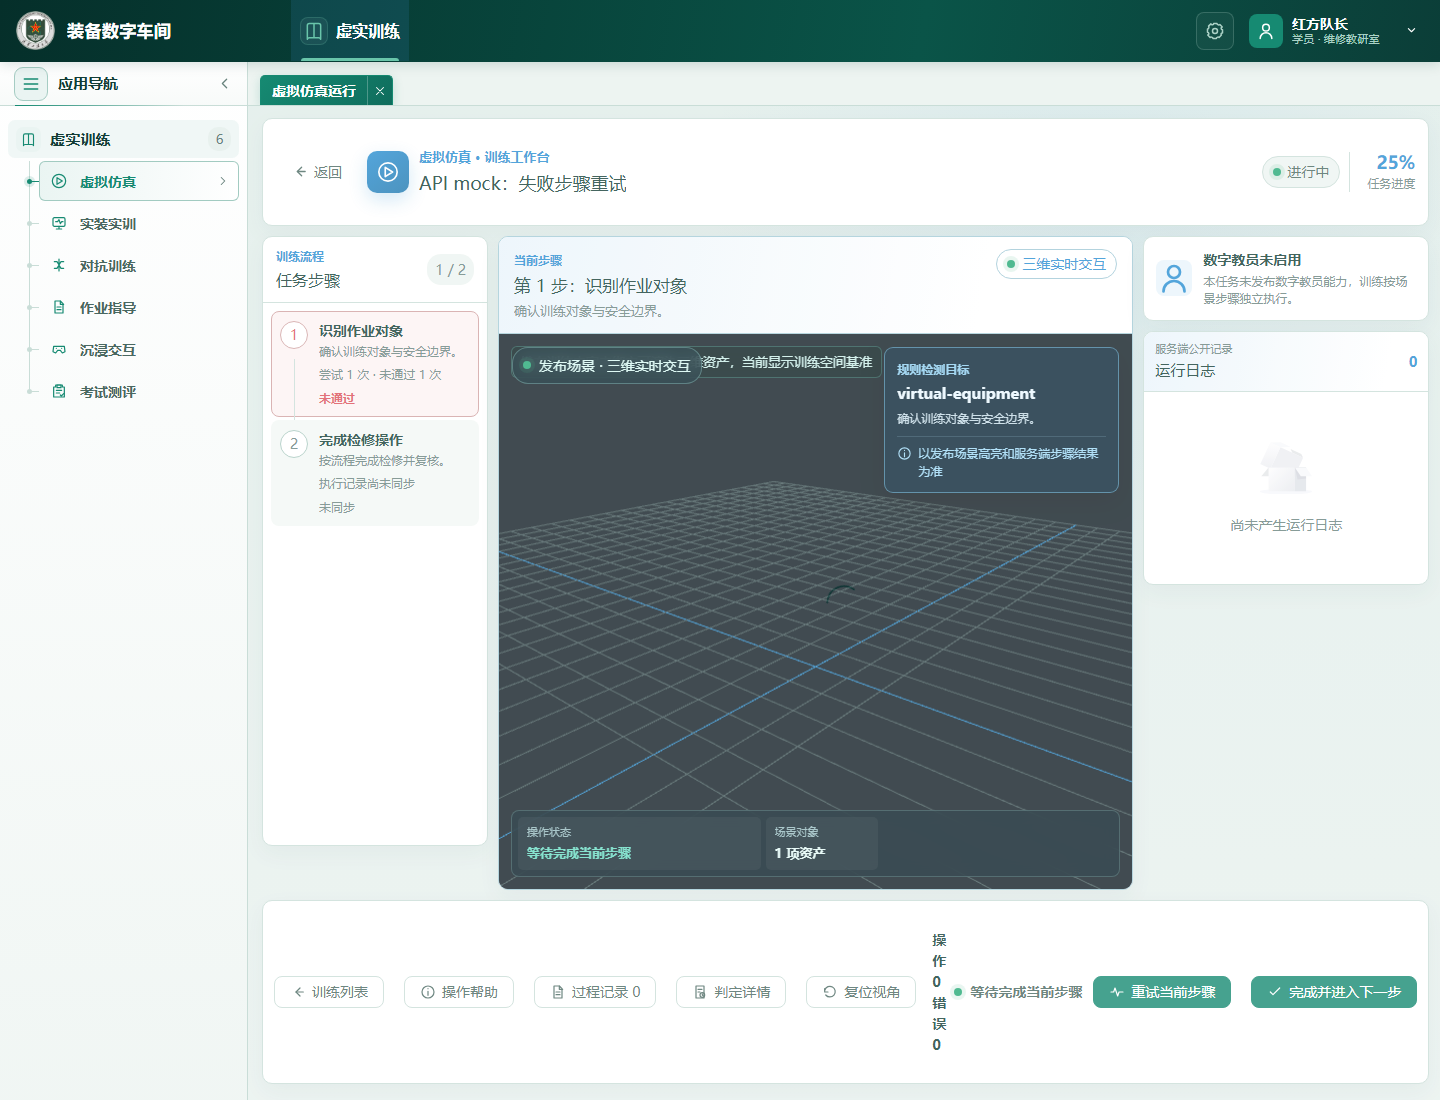
Task: Collapse the 应用导航 sidebar chevron
Action: (x=225, y=84)
